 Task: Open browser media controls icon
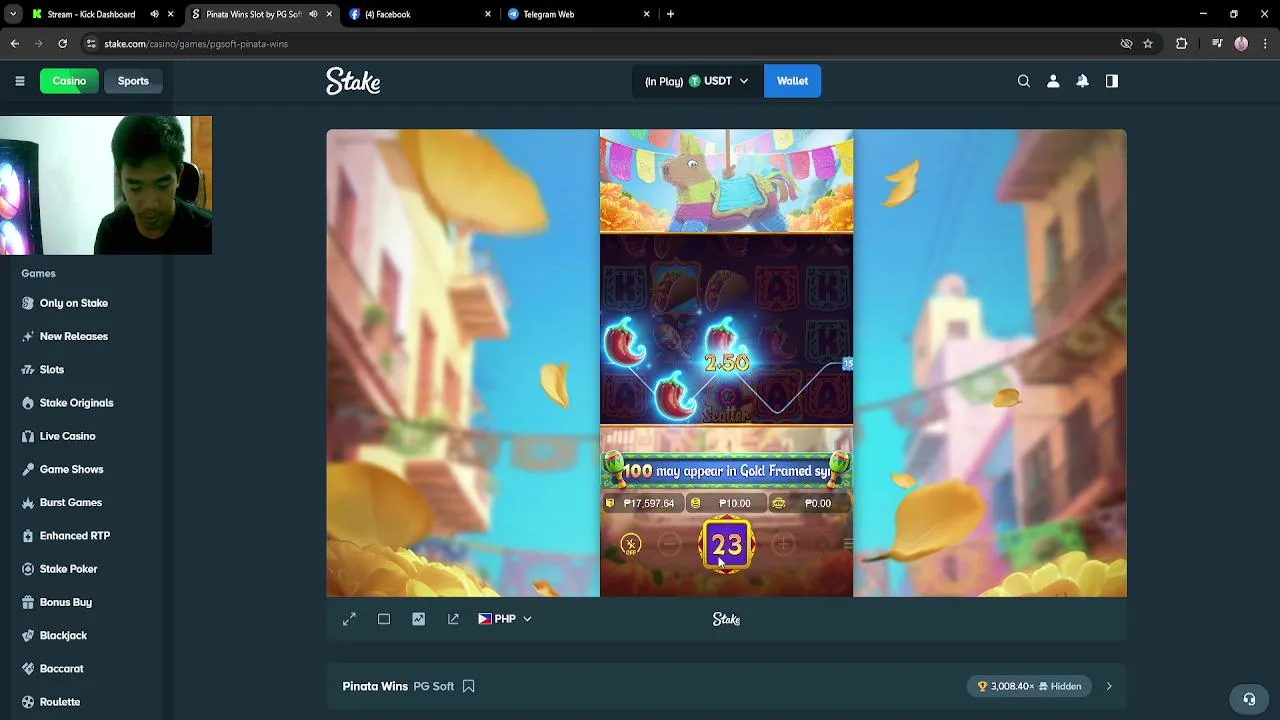(1217, 44)
